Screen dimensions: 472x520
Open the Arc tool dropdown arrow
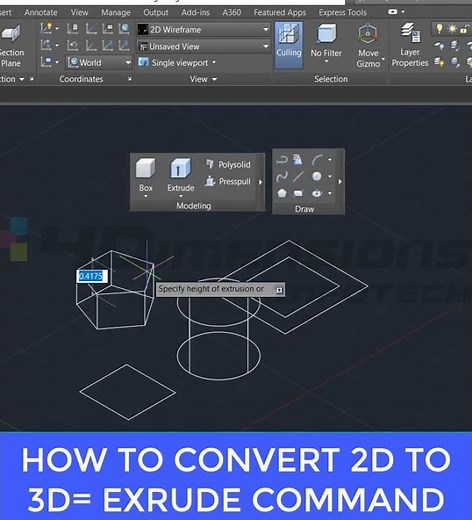(330, 160)
